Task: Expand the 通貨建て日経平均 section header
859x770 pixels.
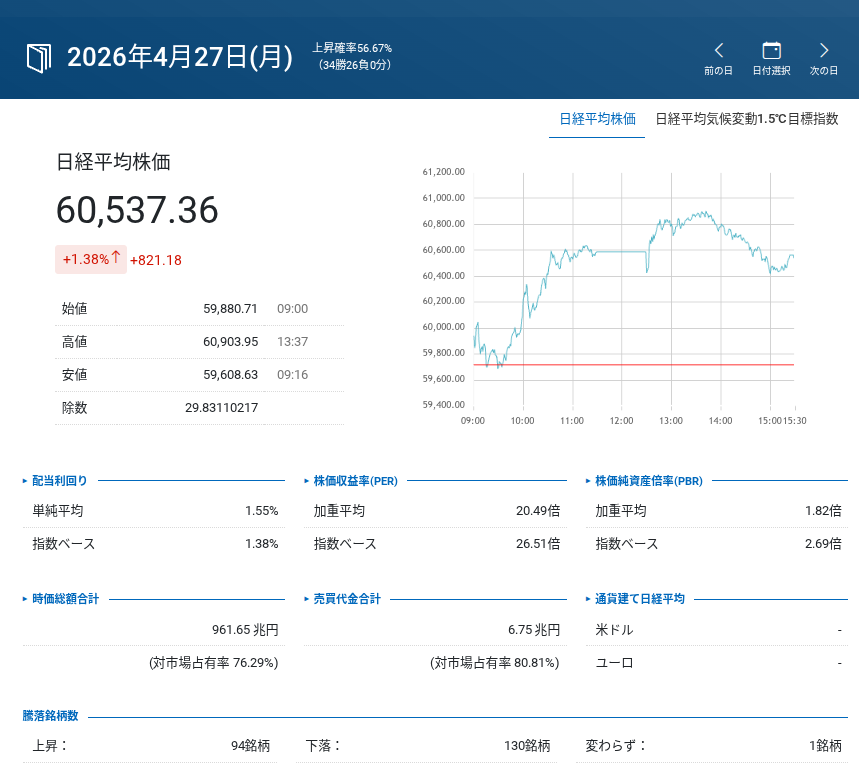Action: (639, 599)
